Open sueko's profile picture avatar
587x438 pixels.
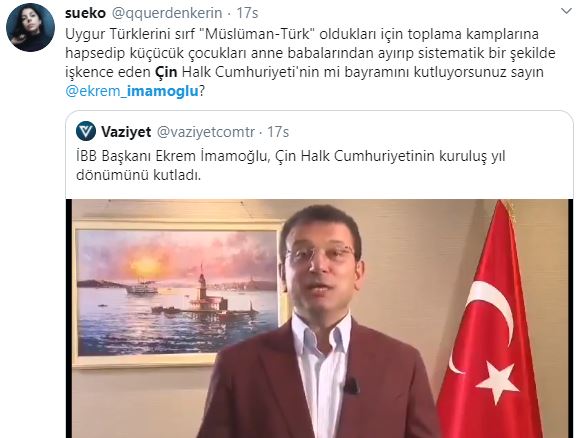click(x=30, y=27)
